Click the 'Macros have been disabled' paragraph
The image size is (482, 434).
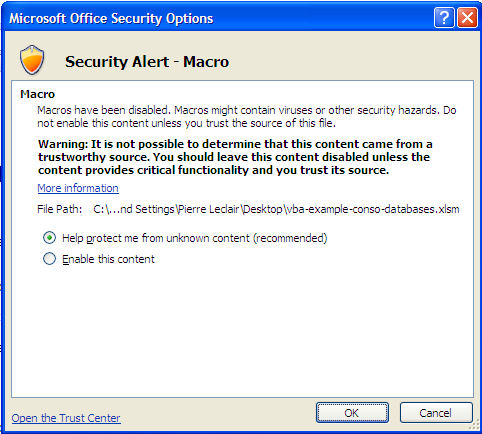coord(247,117)
